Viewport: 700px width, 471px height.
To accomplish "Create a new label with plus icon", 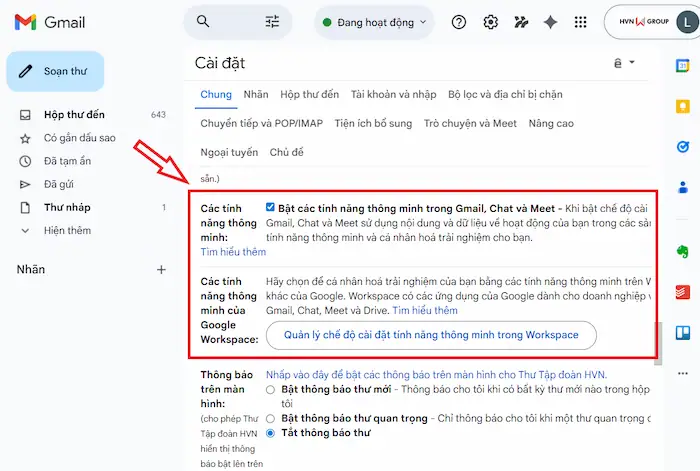I will pyautogui.click(x=162, y=270).
